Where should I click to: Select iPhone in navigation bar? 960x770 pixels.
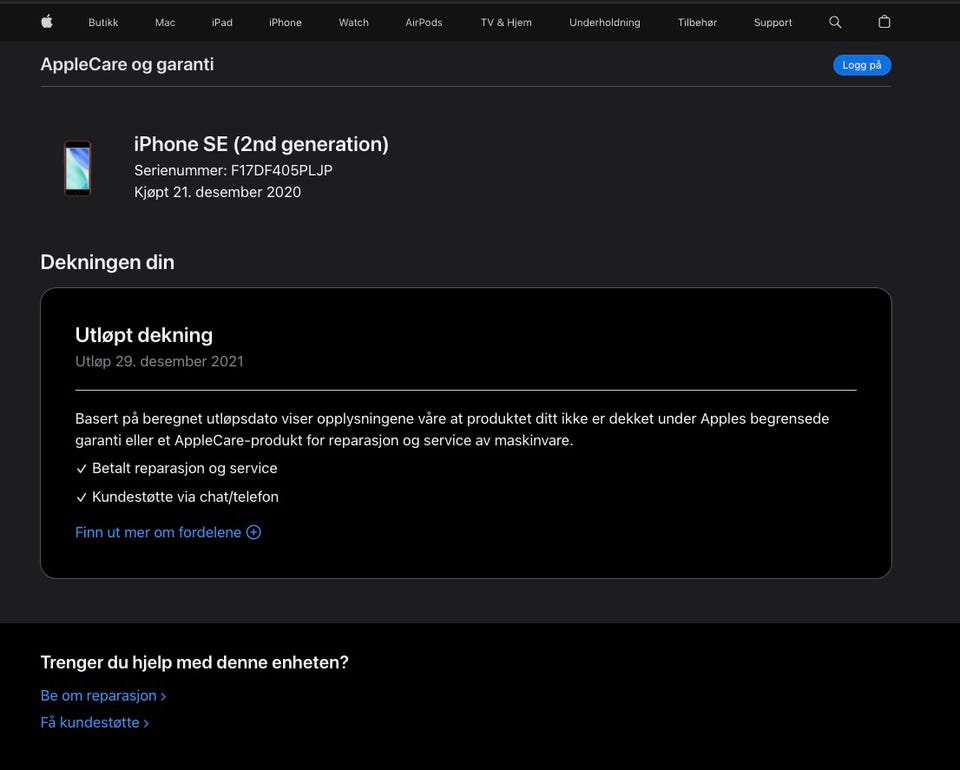tap(285, 23)
